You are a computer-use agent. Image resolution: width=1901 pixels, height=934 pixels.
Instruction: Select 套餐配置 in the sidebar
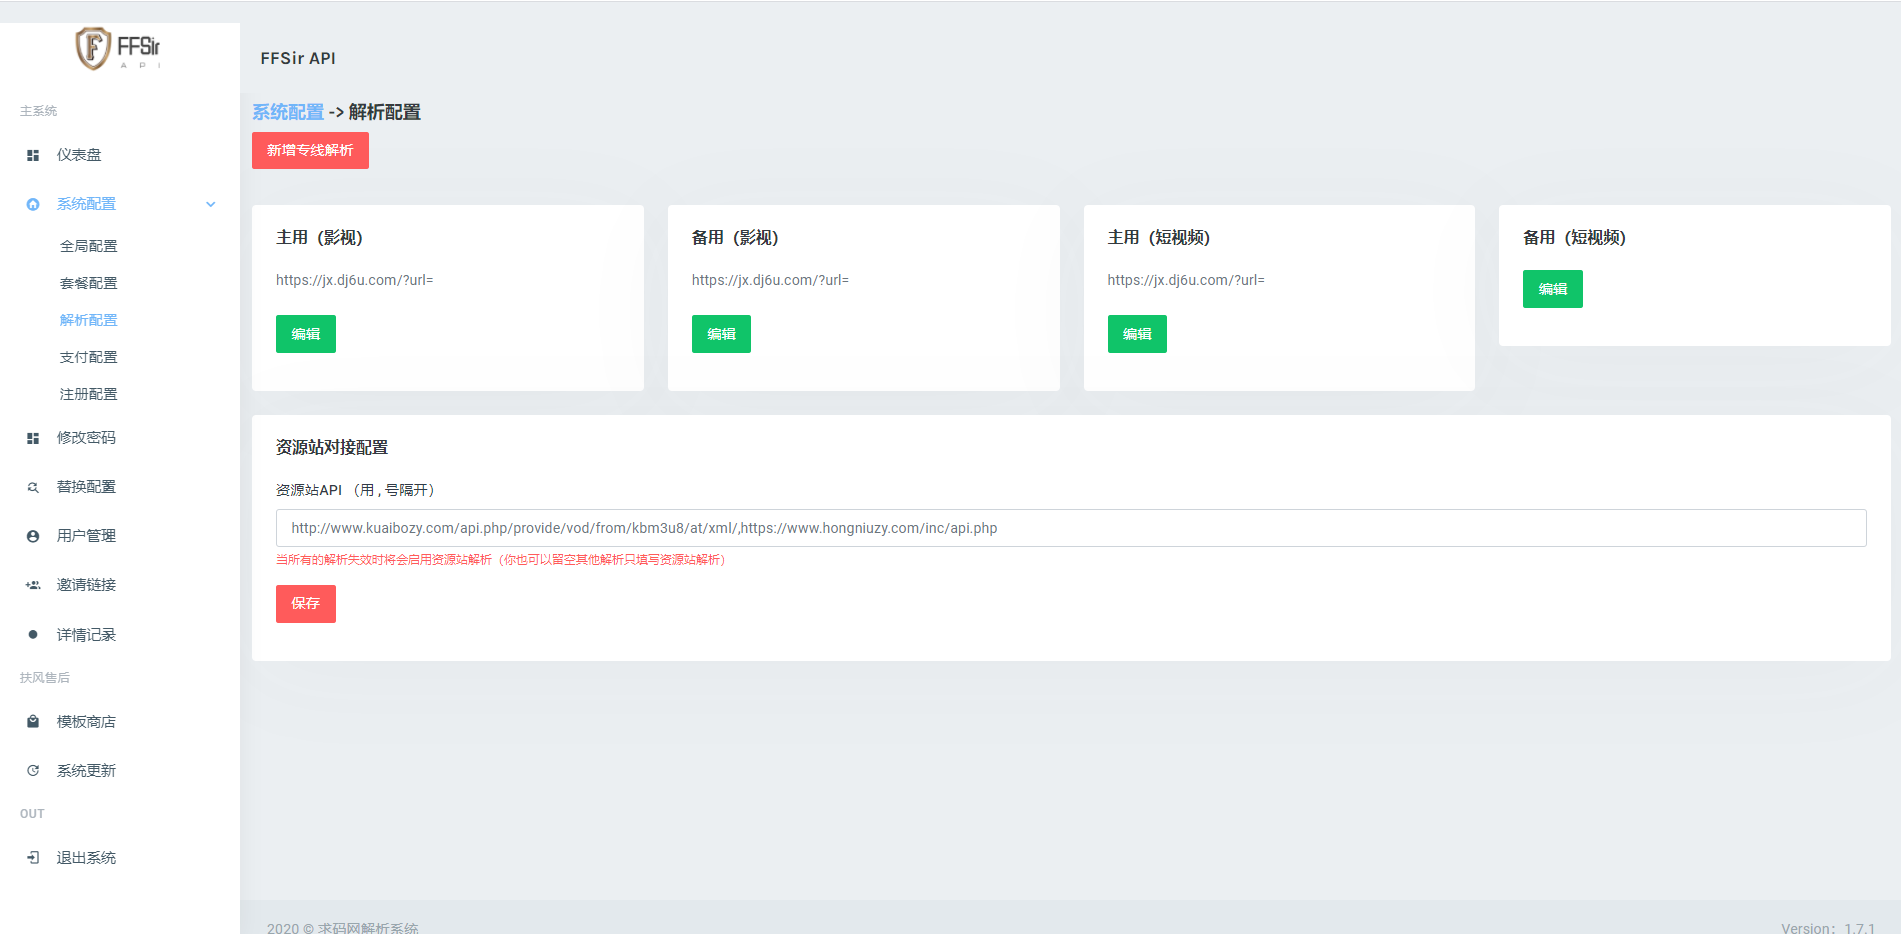tap(88, 283)
